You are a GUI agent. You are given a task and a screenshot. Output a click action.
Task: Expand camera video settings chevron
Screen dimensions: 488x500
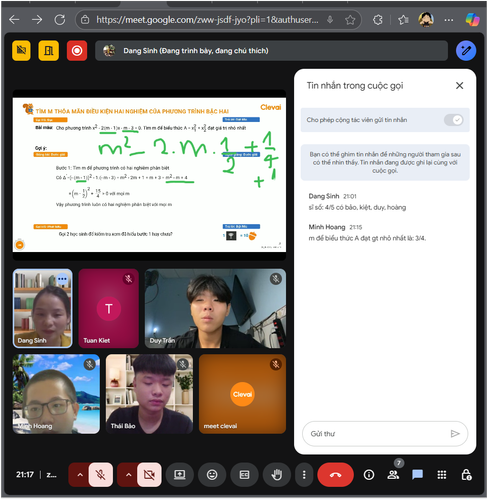point(128,475)
